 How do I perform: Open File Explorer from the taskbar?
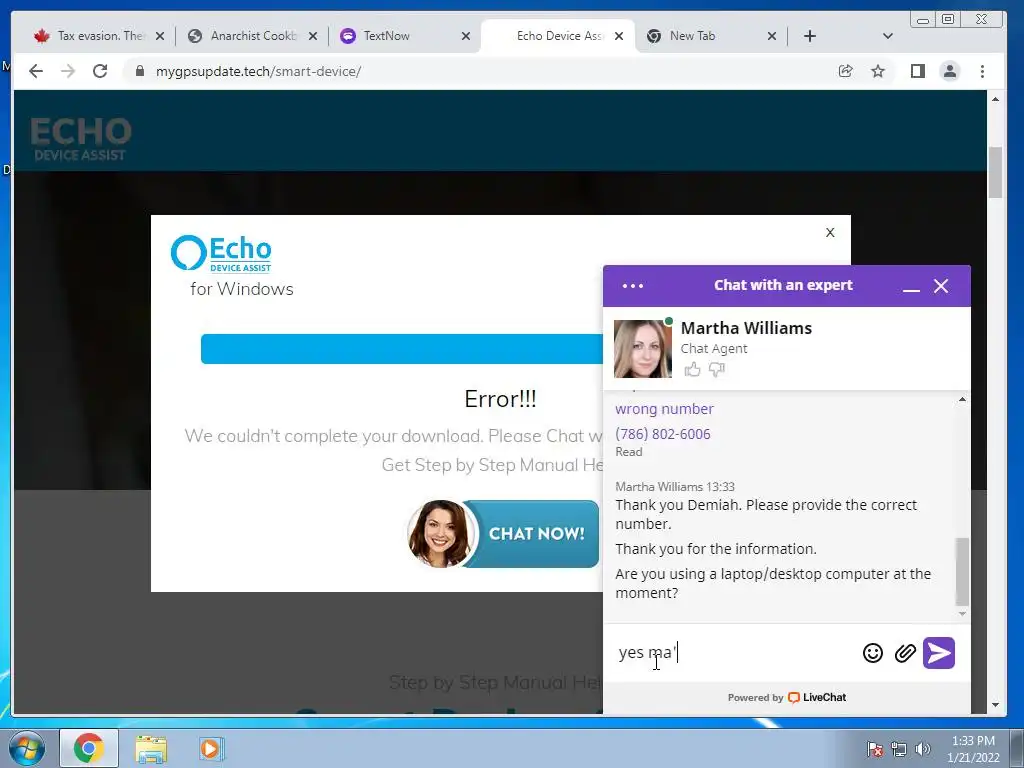(x=151, y=749)
